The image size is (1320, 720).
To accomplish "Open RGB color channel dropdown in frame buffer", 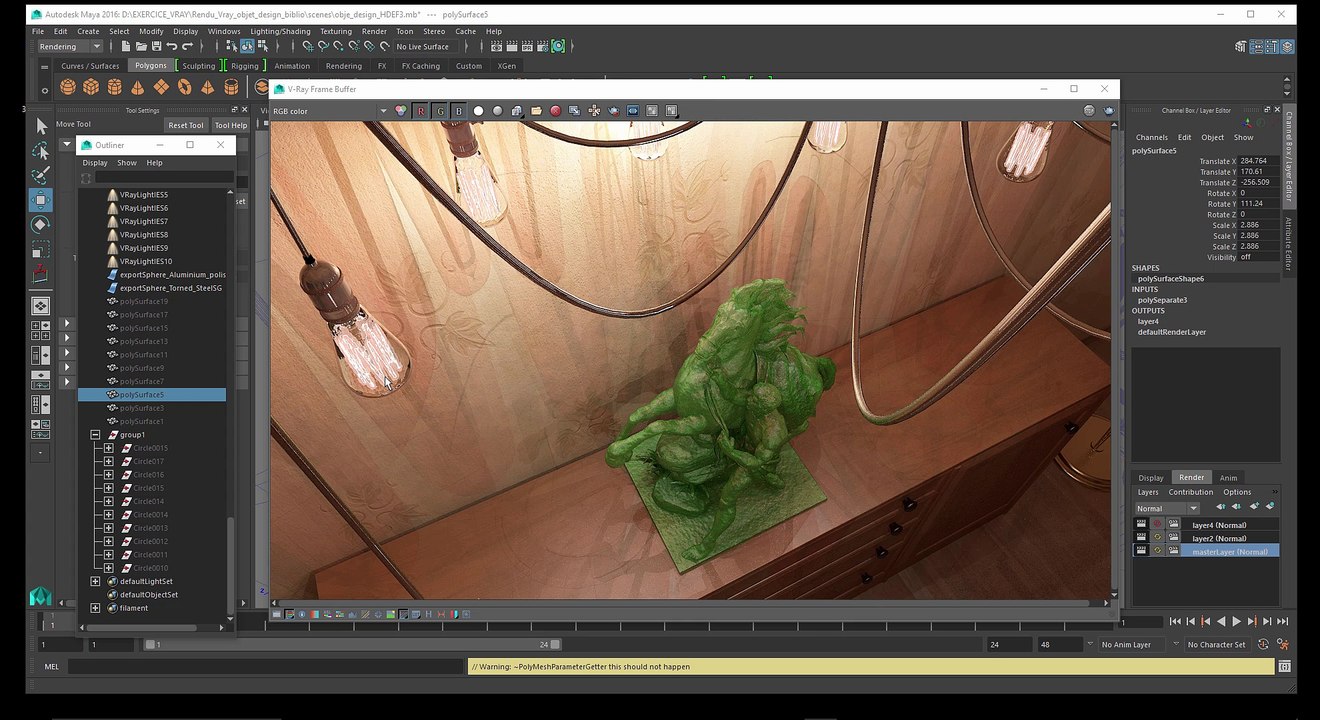I will click(383, 111).
